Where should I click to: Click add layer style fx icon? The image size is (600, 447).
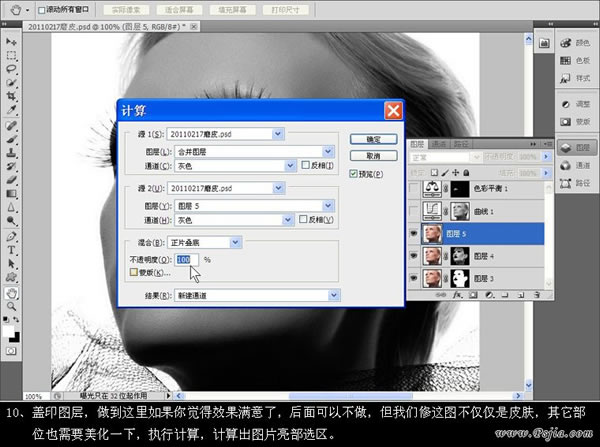click(x=457, y=295)
